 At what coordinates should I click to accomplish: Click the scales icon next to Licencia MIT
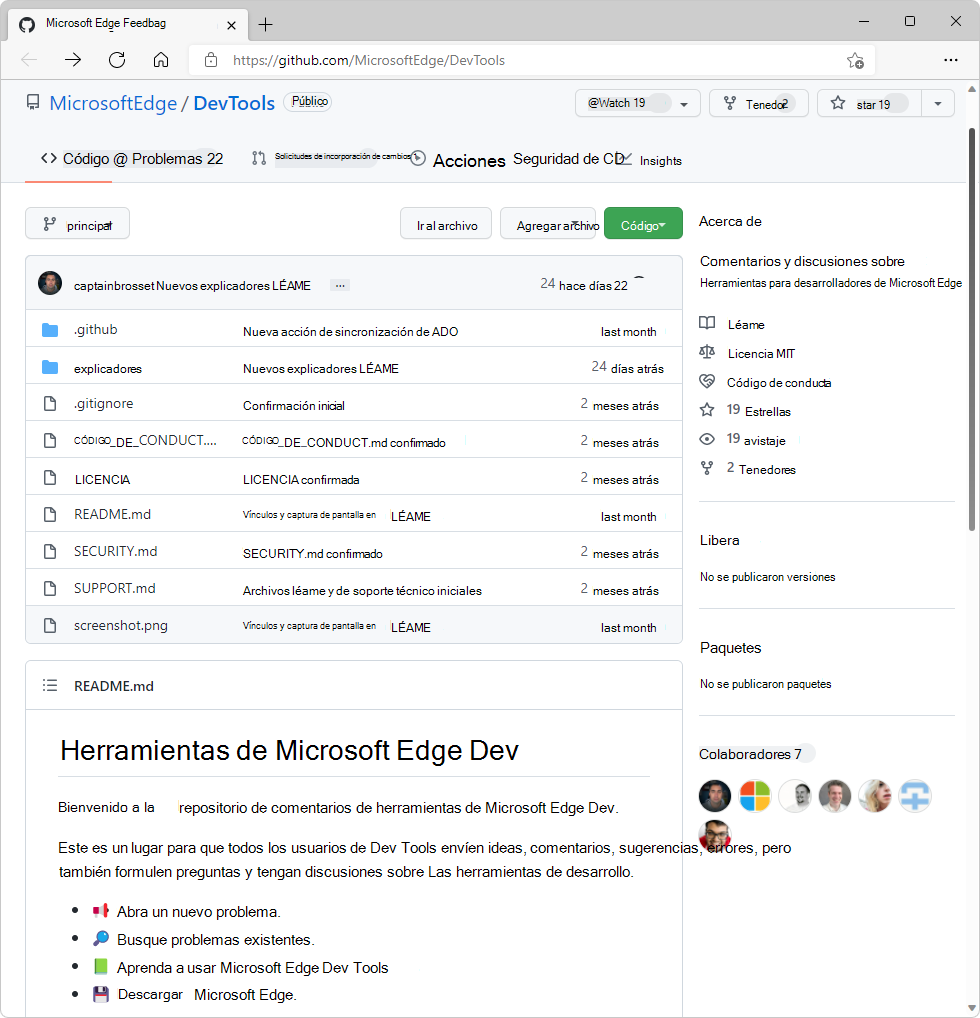tap(707, 352)
